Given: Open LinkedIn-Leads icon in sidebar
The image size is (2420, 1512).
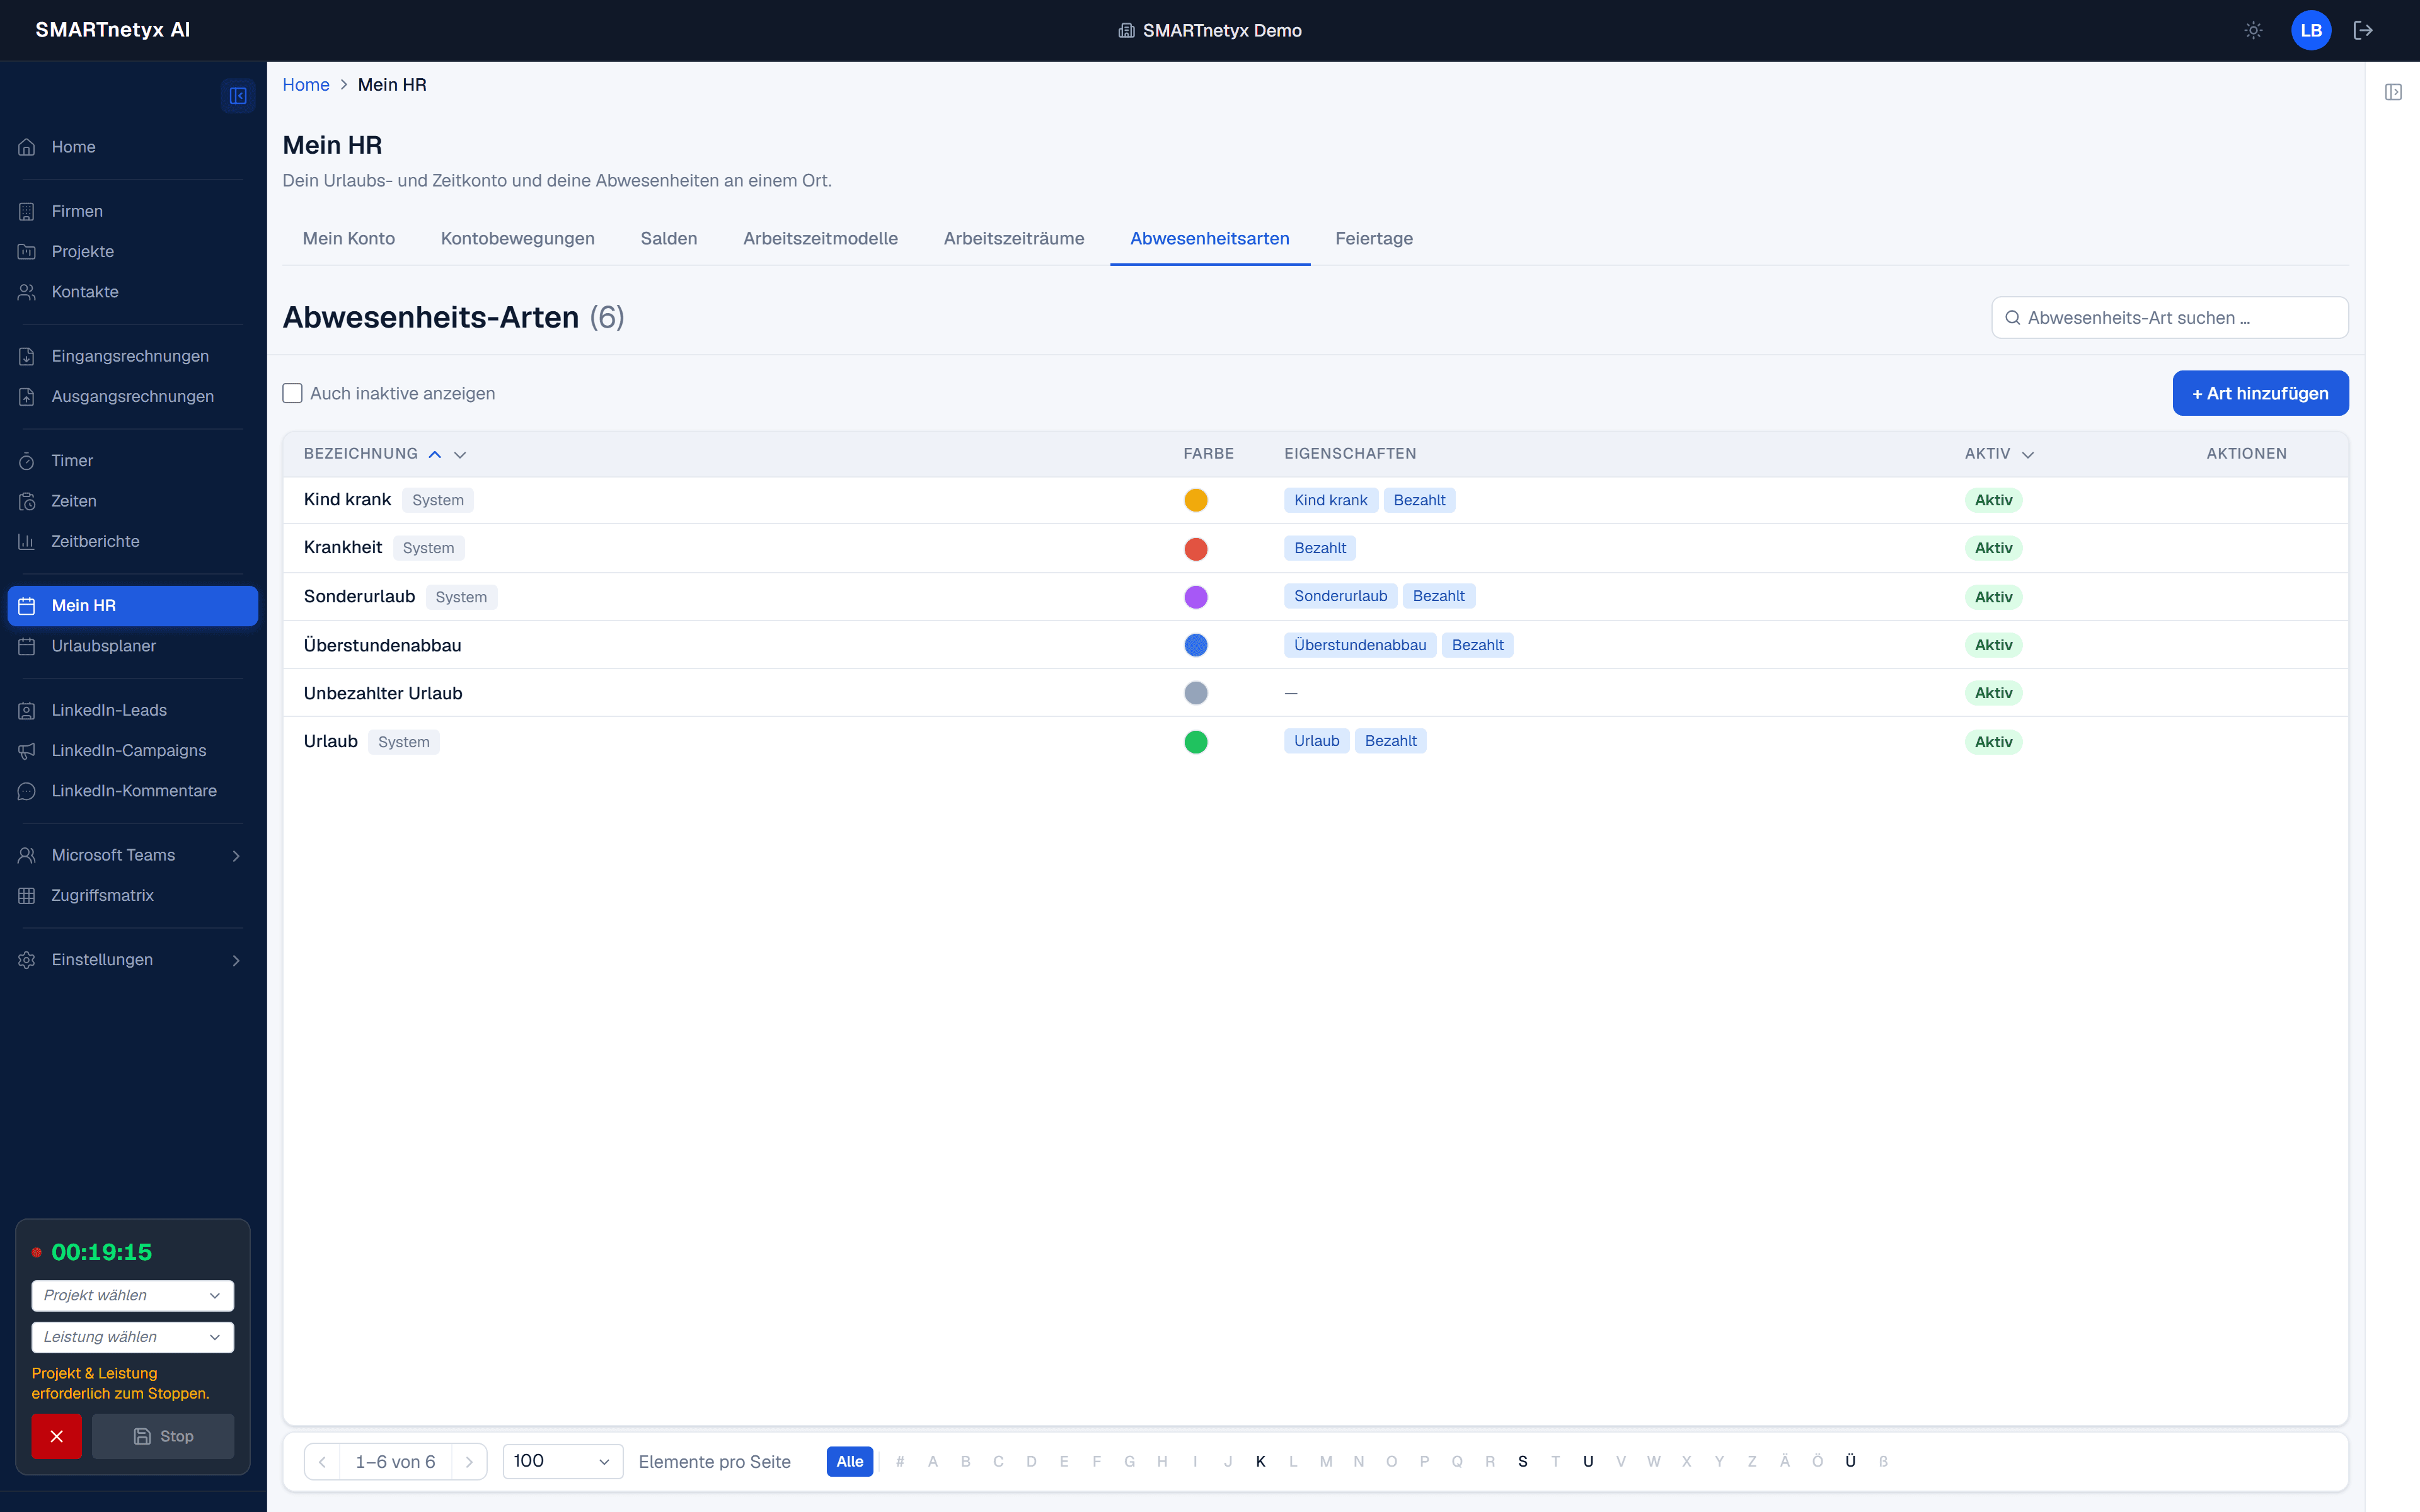Looking at the screenshot, I should tap(27, 710).
